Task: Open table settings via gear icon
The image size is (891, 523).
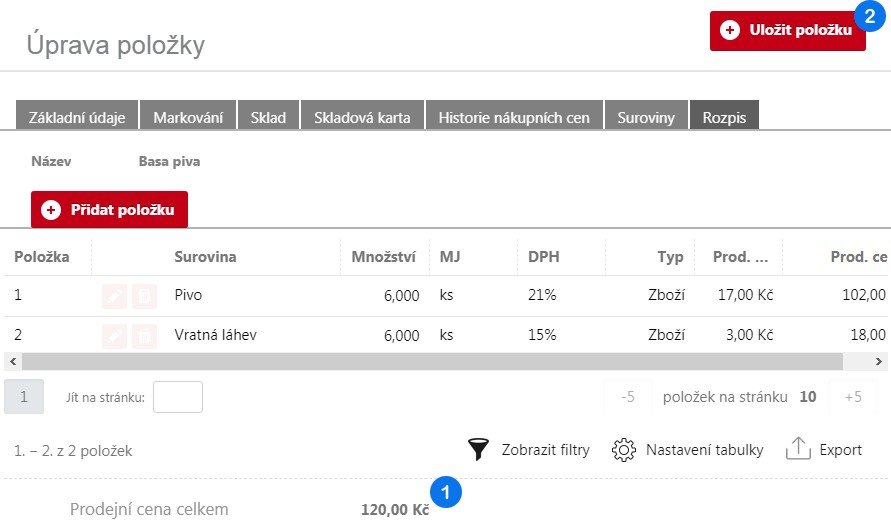Action: point(625,450)
